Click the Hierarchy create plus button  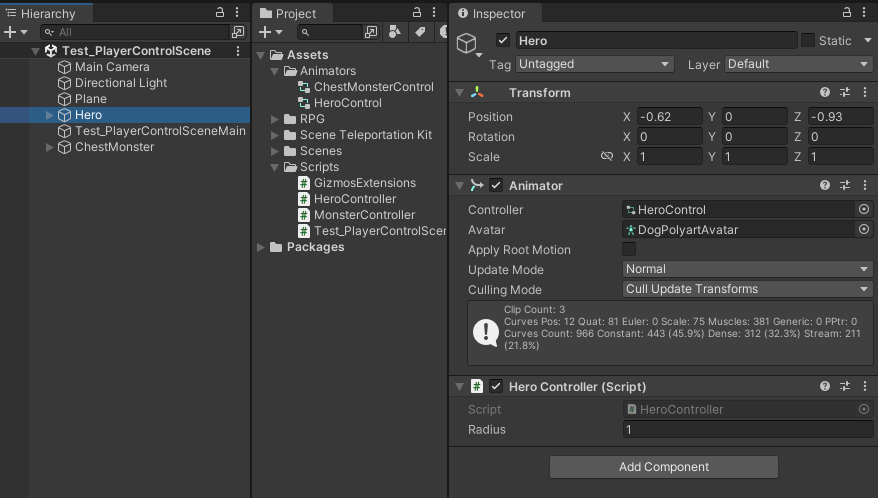(x=10, y=32)
